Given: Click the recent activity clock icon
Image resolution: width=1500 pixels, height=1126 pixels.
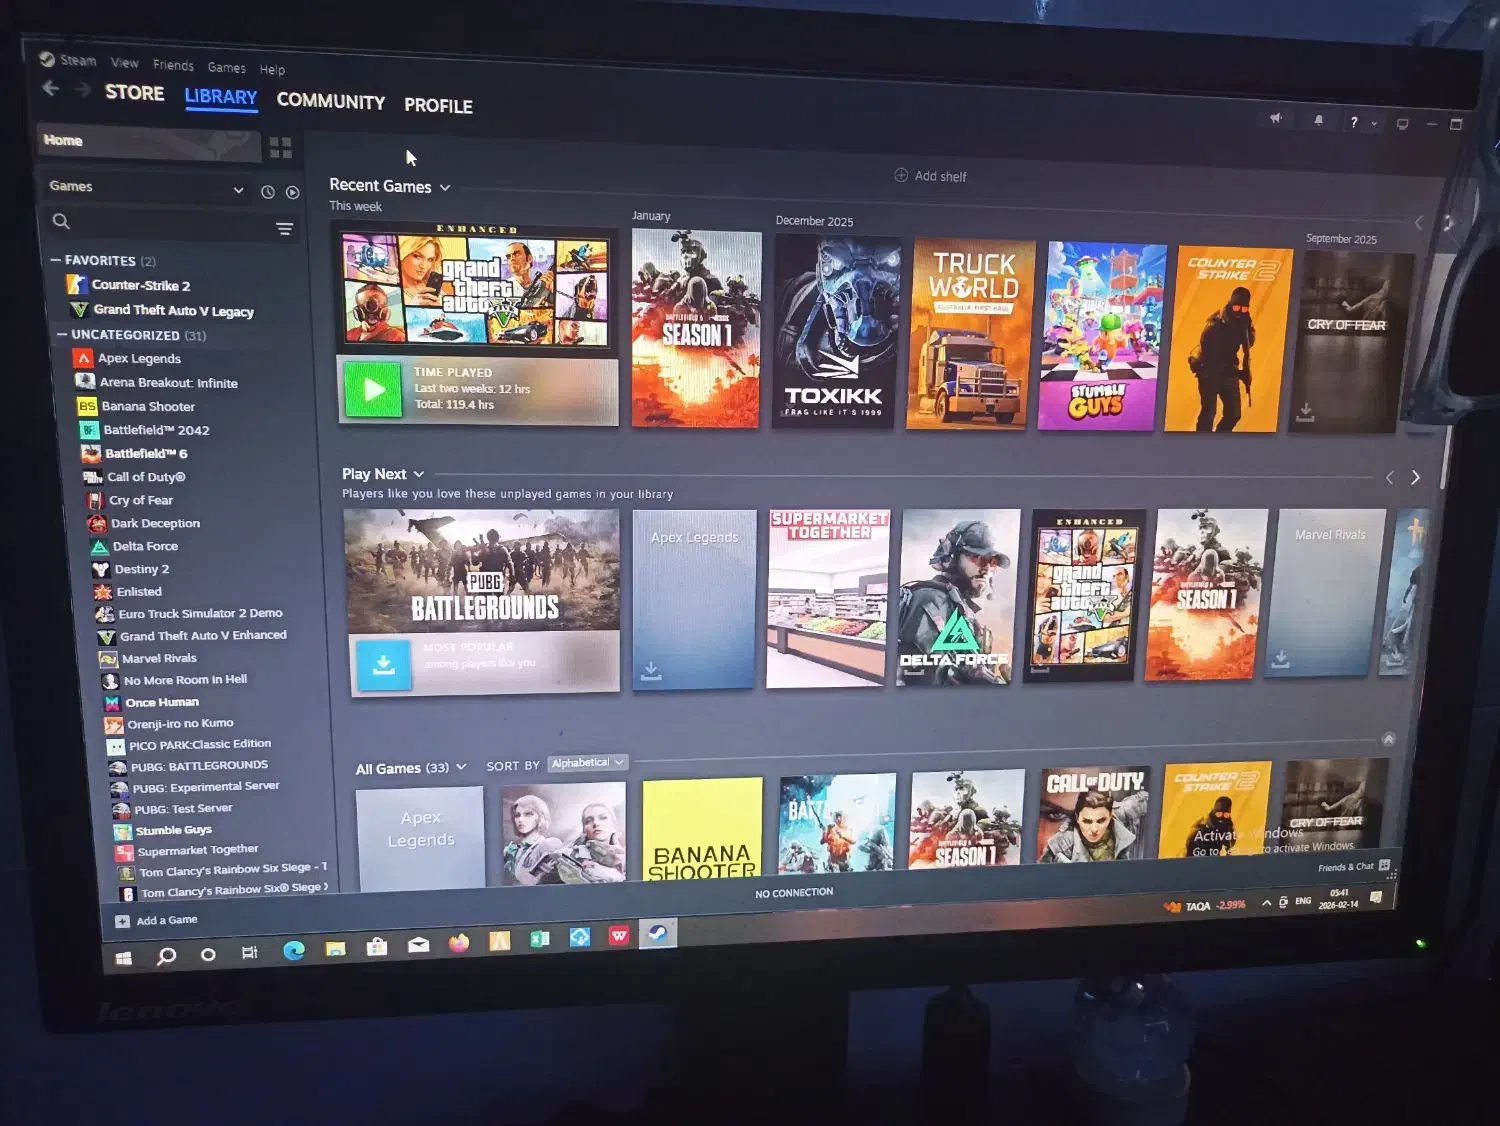Looking at the screenshot, I should (x=268, y=192).
